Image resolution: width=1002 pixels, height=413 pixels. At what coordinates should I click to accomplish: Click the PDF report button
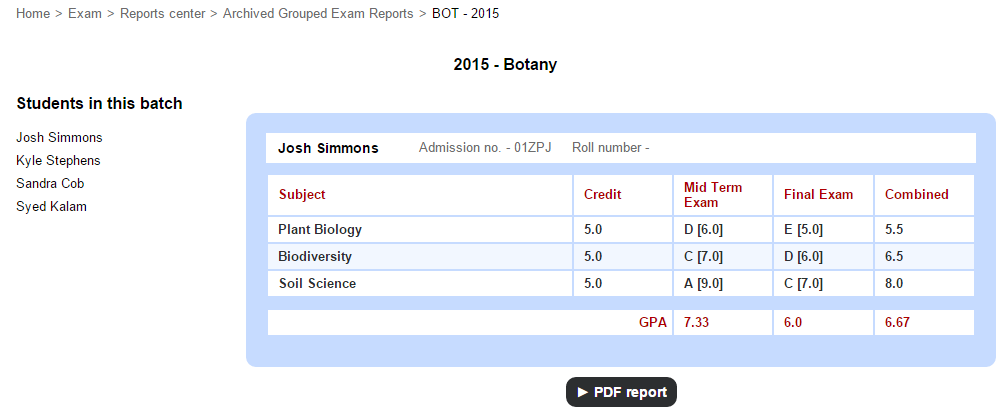pos(621,392)
